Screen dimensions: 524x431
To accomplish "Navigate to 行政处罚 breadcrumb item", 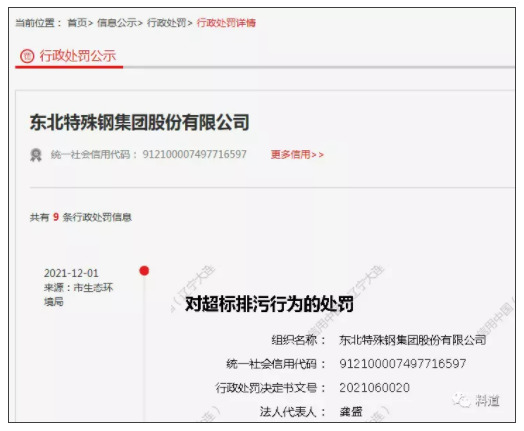I will pos(166,23).
